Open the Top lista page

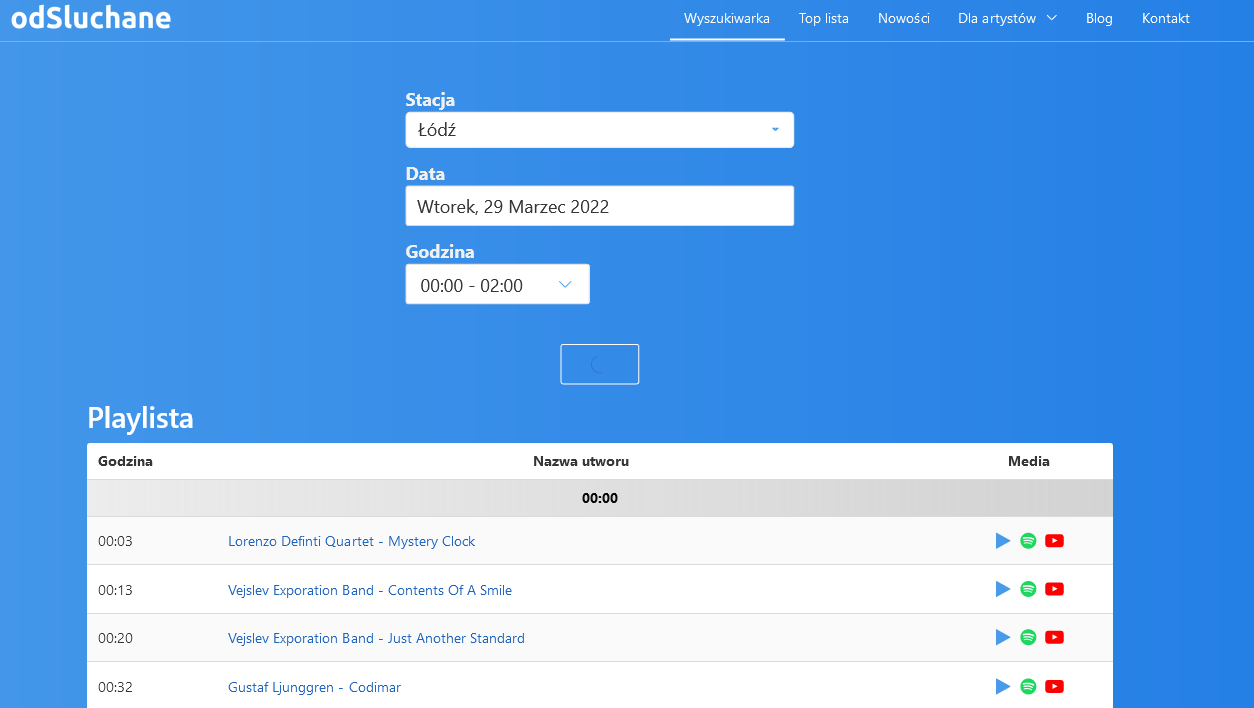(x=824, y=18)
